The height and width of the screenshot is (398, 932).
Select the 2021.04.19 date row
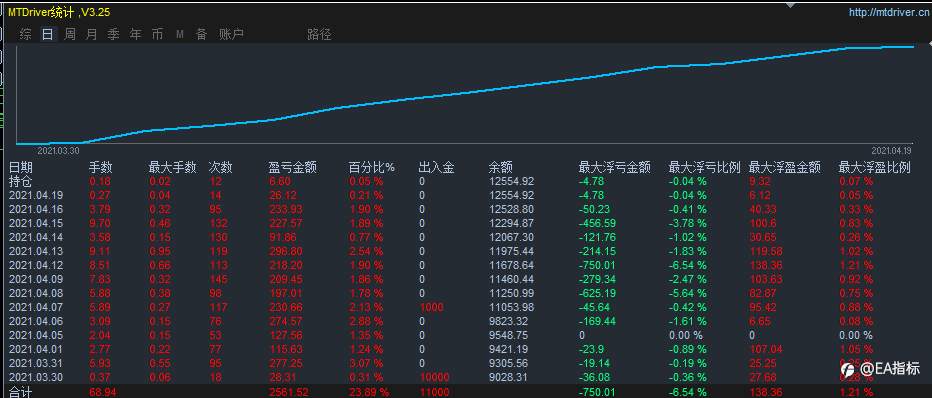click(x=36, y=195)
